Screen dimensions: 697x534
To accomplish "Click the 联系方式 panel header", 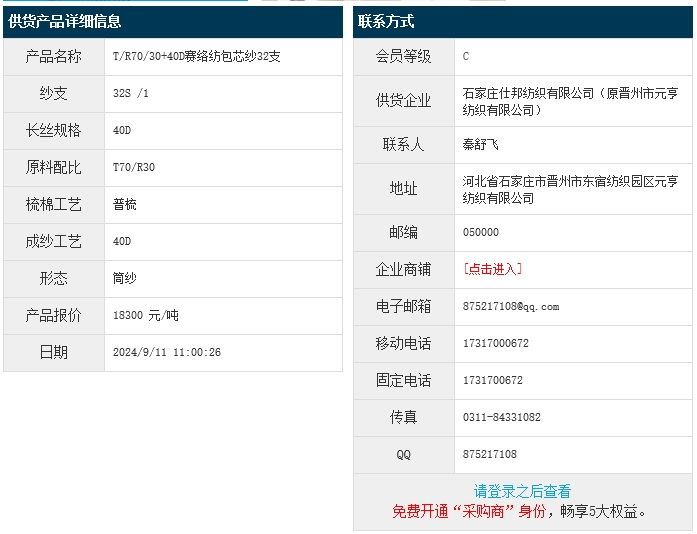I will click(x=386, y=21).
